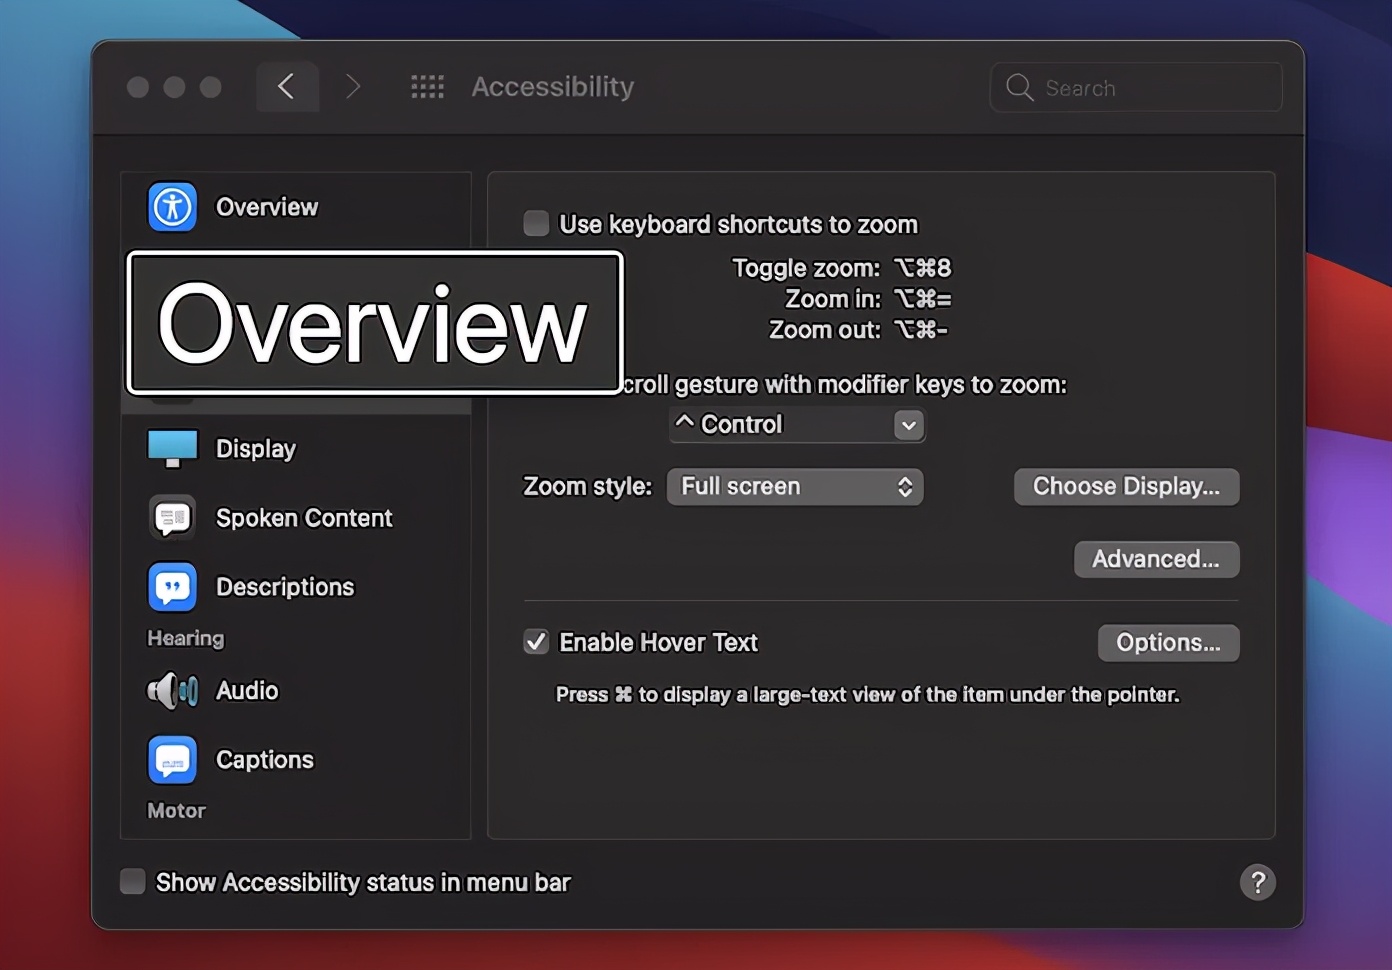Click the Search field

[1136, 88]
